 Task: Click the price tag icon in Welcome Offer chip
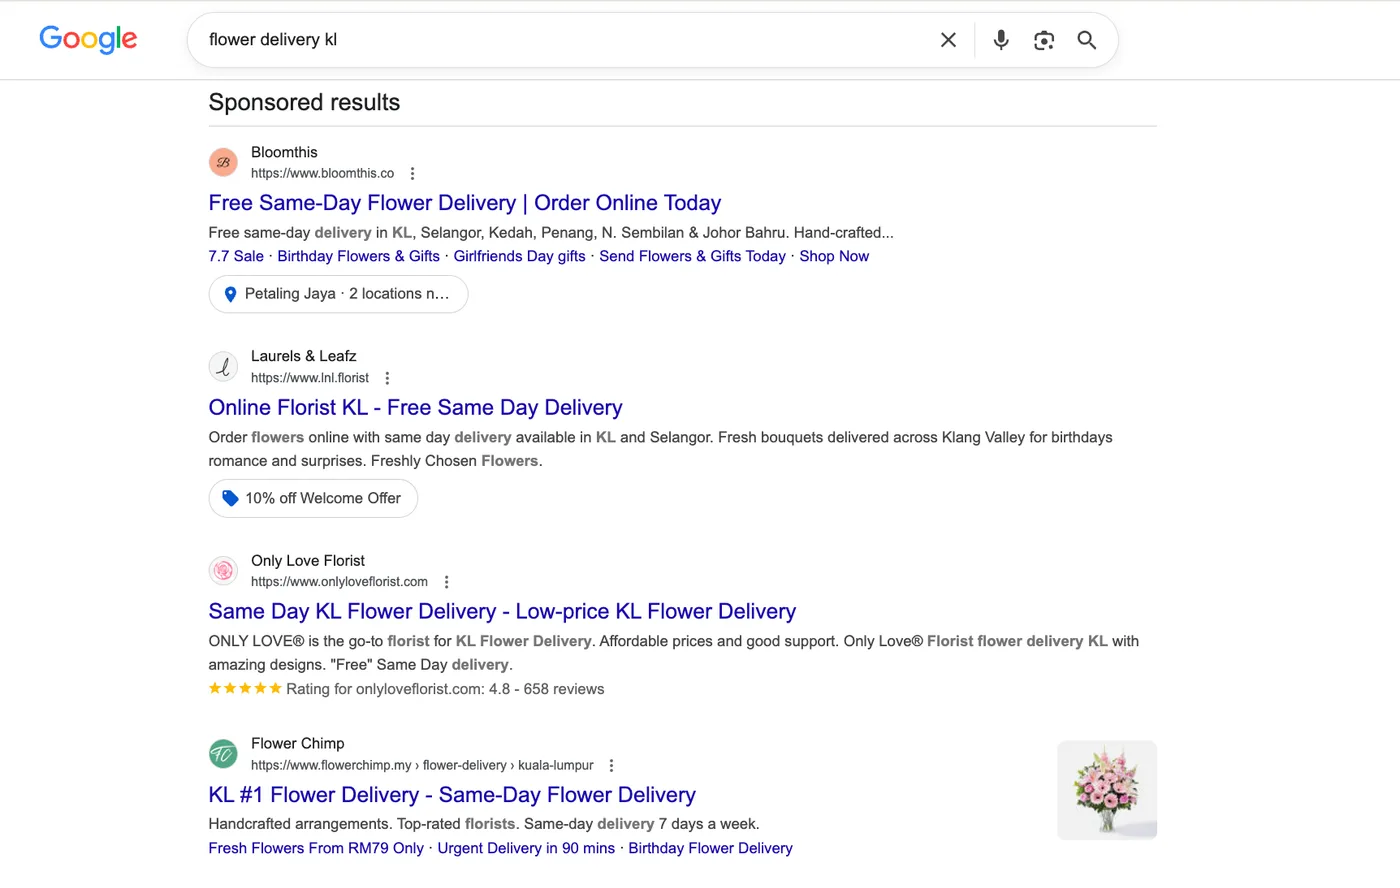click(230, 498)
